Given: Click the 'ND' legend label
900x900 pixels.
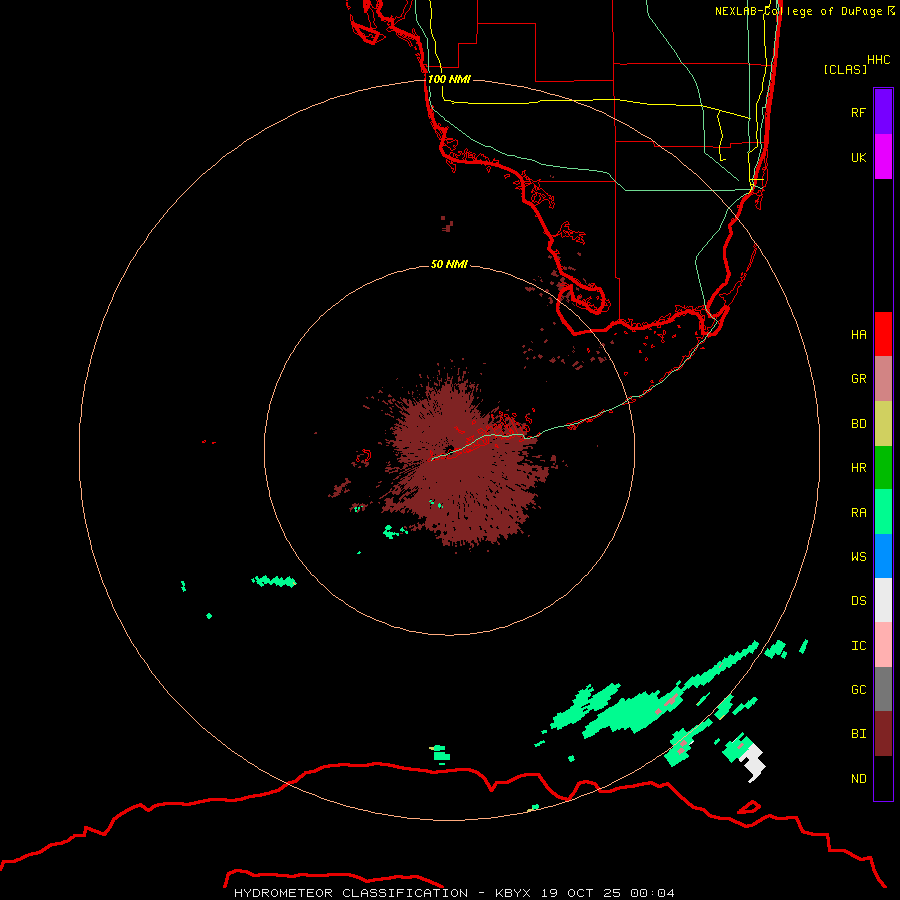Looking at the screenshot, I should click(858, 779).
